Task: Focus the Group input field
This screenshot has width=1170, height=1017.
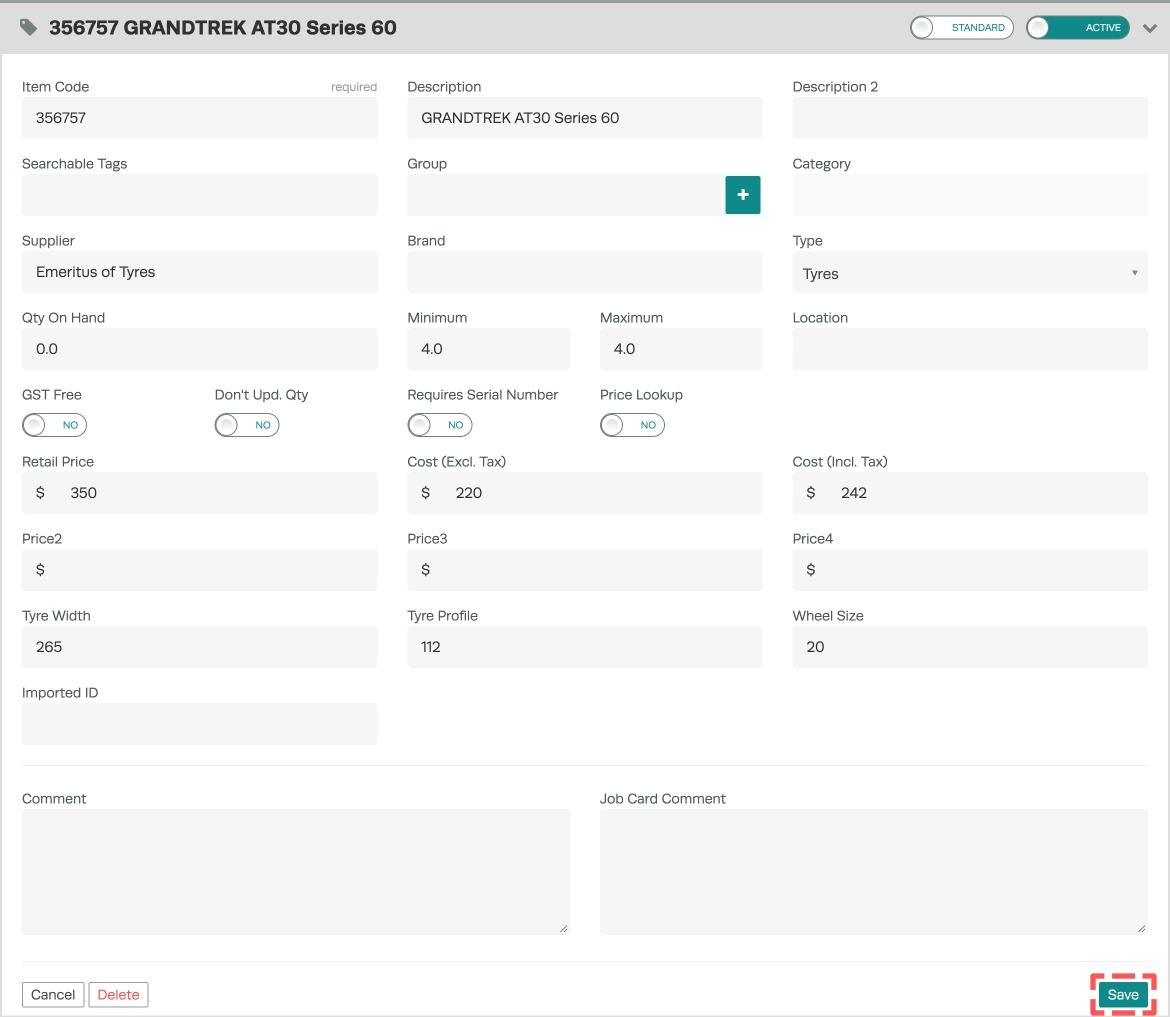Action: (566, 195)
